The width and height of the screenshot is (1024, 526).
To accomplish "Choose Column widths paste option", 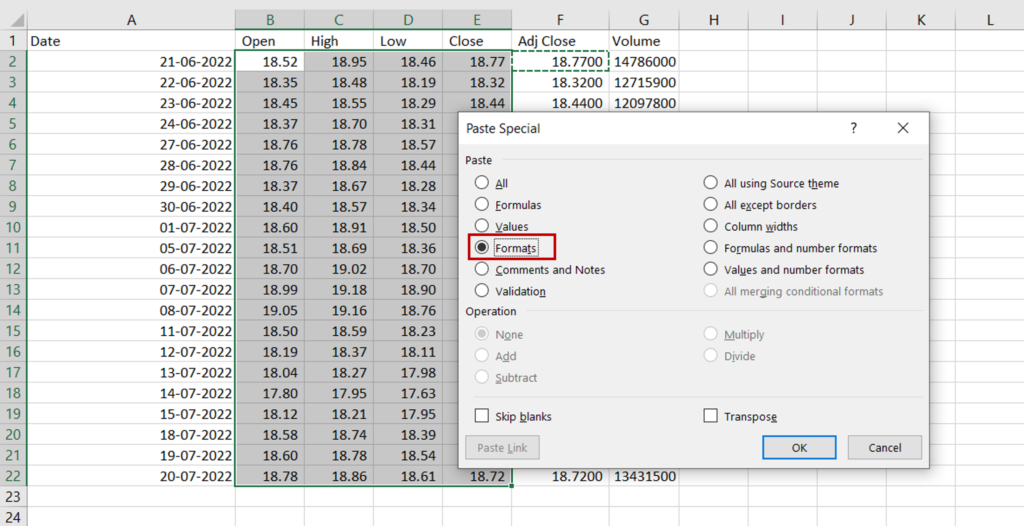I will (711, 226).
